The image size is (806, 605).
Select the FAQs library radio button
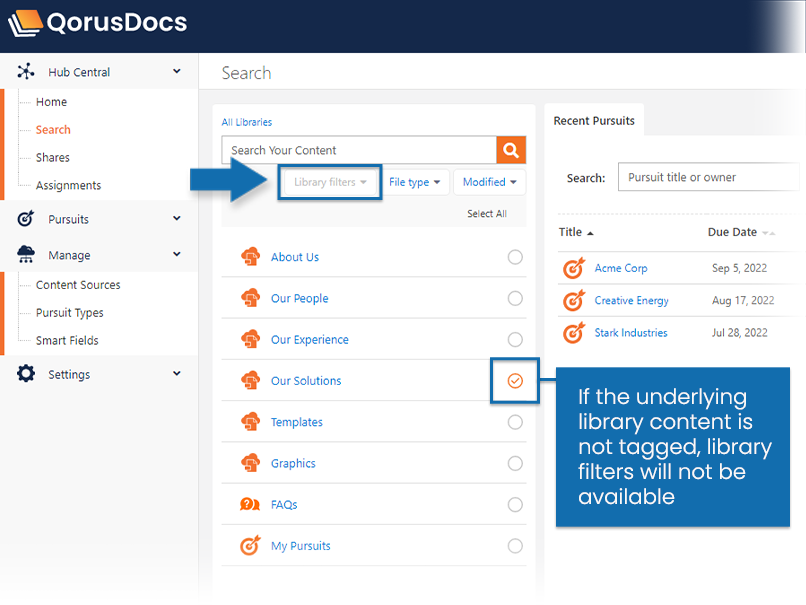coord(515,504)
